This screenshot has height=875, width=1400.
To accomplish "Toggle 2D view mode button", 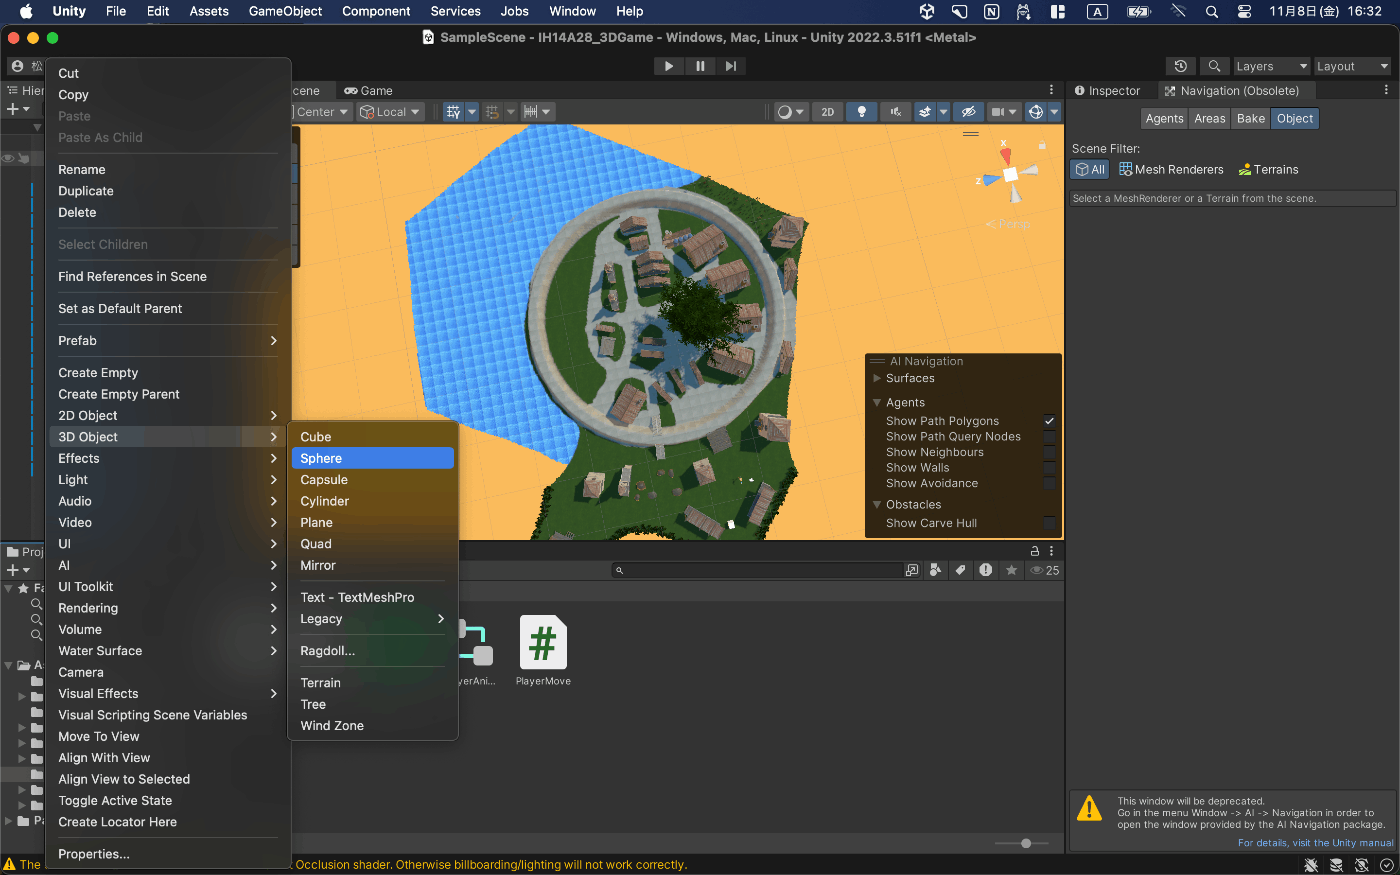I will 827,112.
